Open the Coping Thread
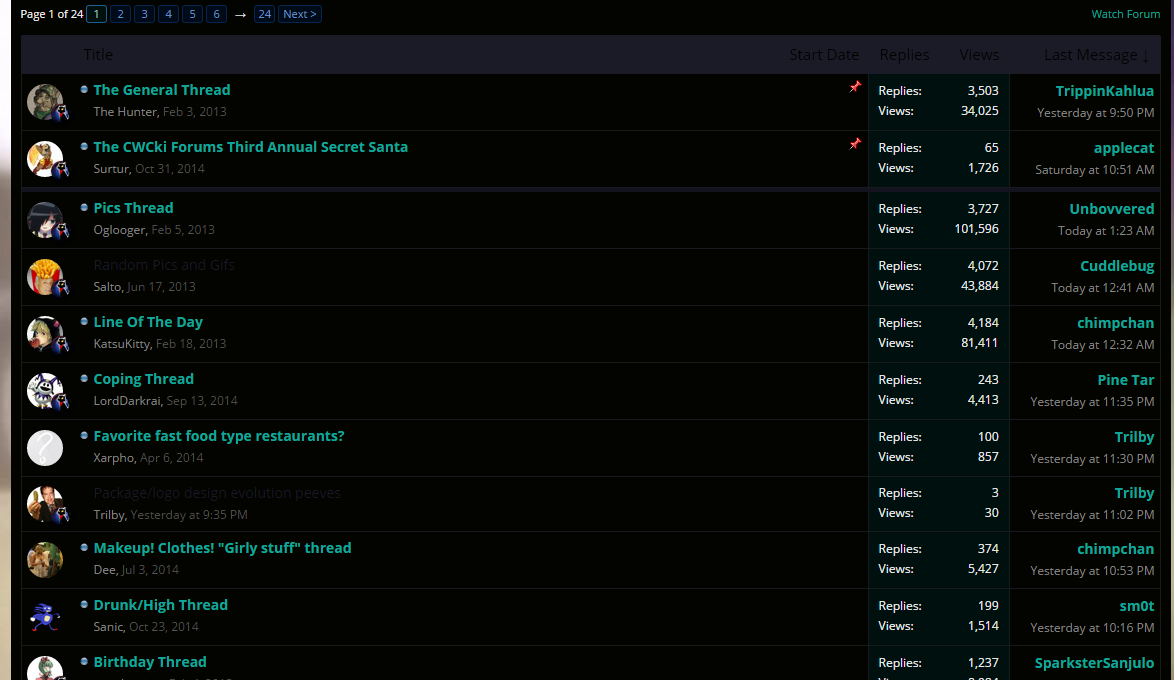 144,379
